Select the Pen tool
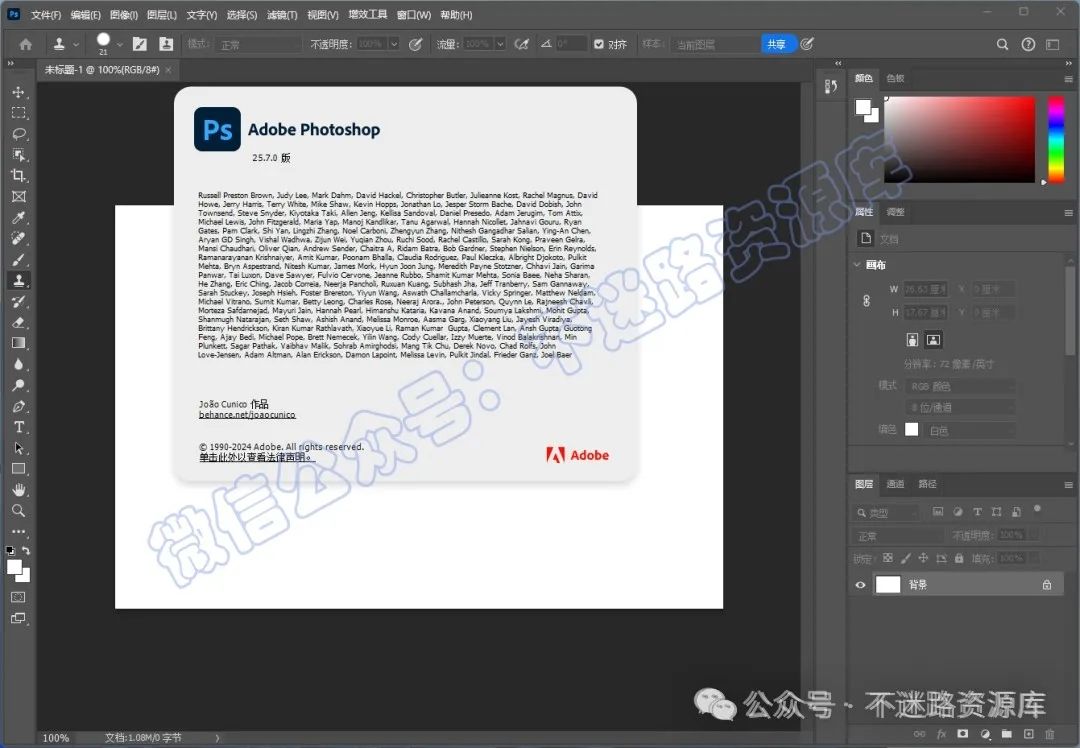The width and height of the screenshot is (1080, 748). 19,406
